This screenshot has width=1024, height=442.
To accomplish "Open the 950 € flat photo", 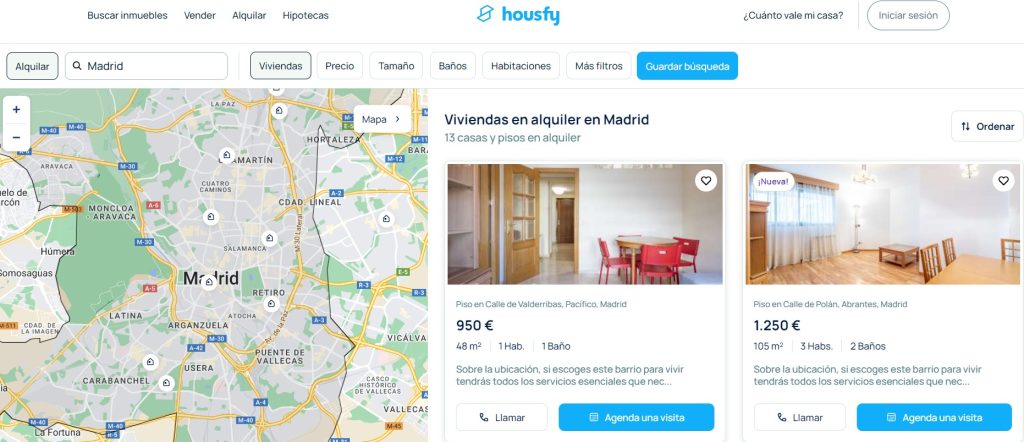I will tap(585, 224).
